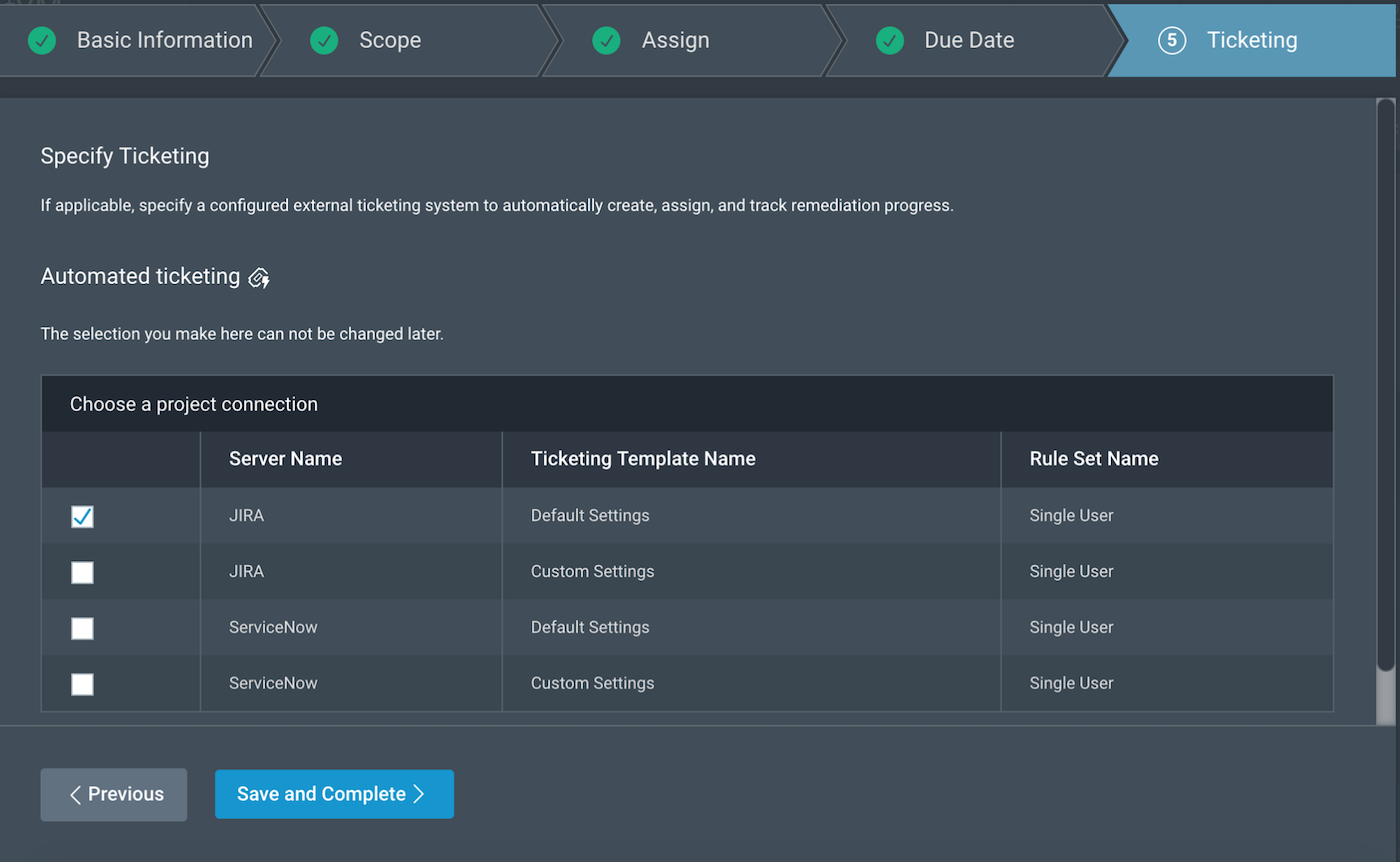The height and width of the screenshot is (862, 1400).
Task: Switch to the Scope step label
Action: pyautogui.click(x=390, y=41)
